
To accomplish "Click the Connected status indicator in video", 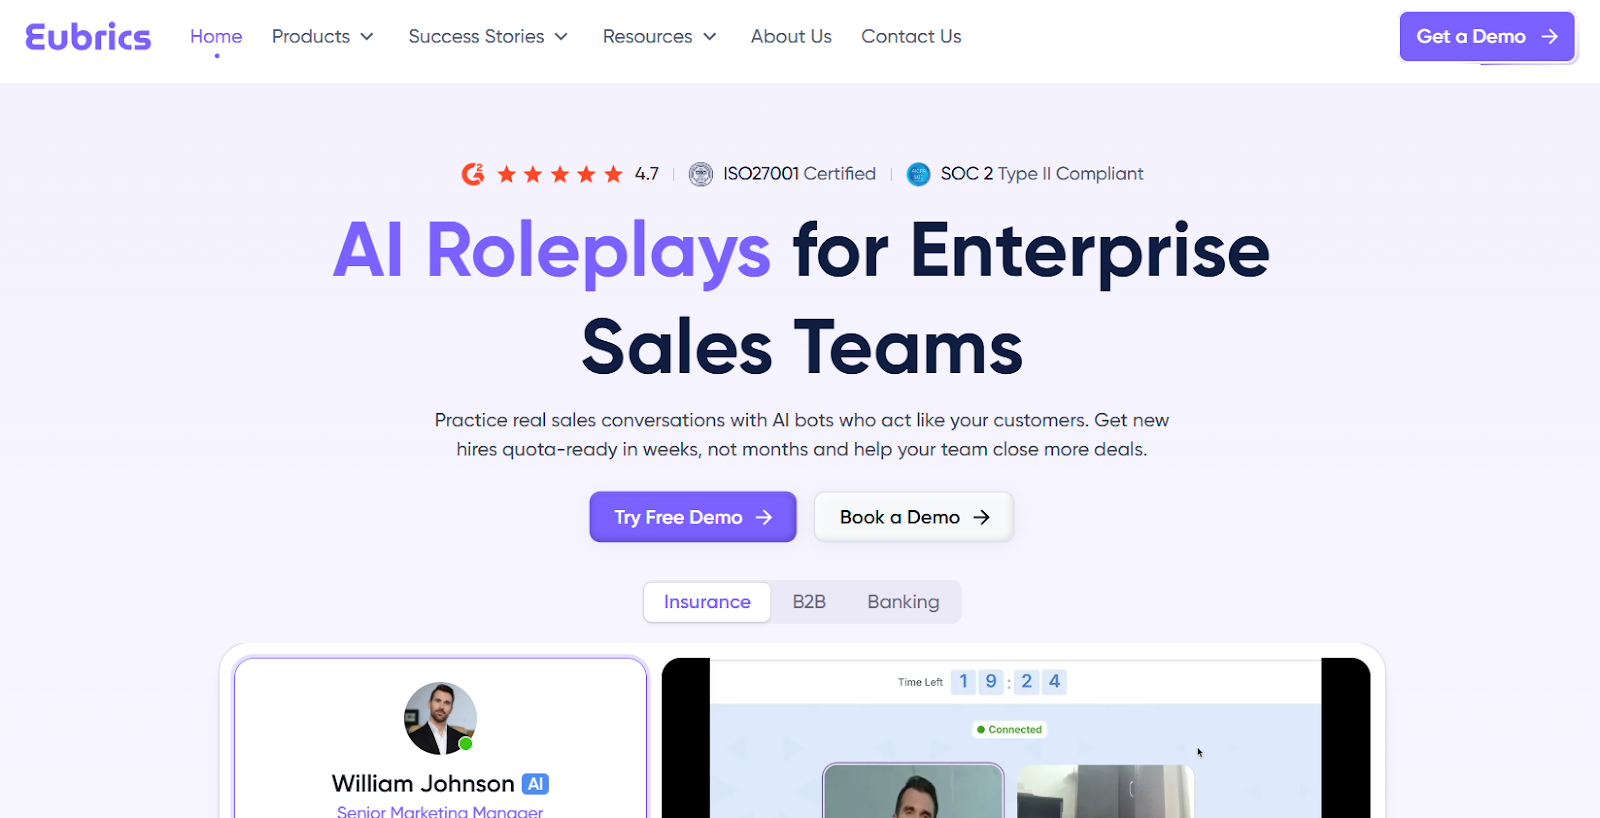I will (x=1009, y=730).
